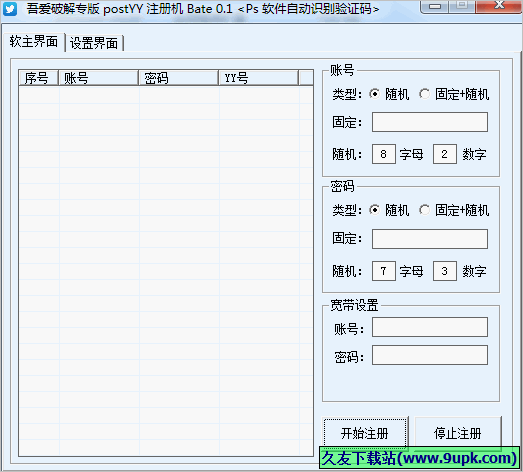This screenshot has width=523, height=472.
Task: Sort list by 序号 column header
Action: 38,78
